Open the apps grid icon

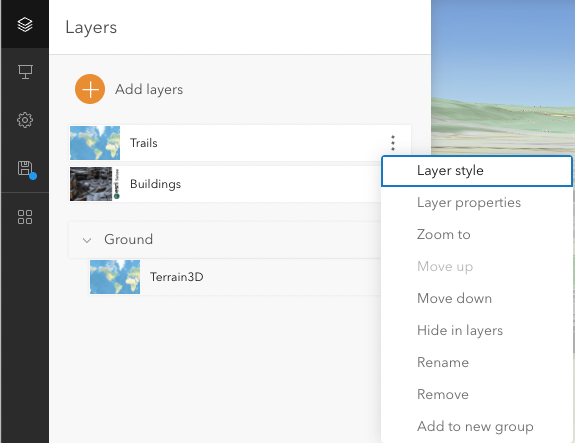(25, 217)
